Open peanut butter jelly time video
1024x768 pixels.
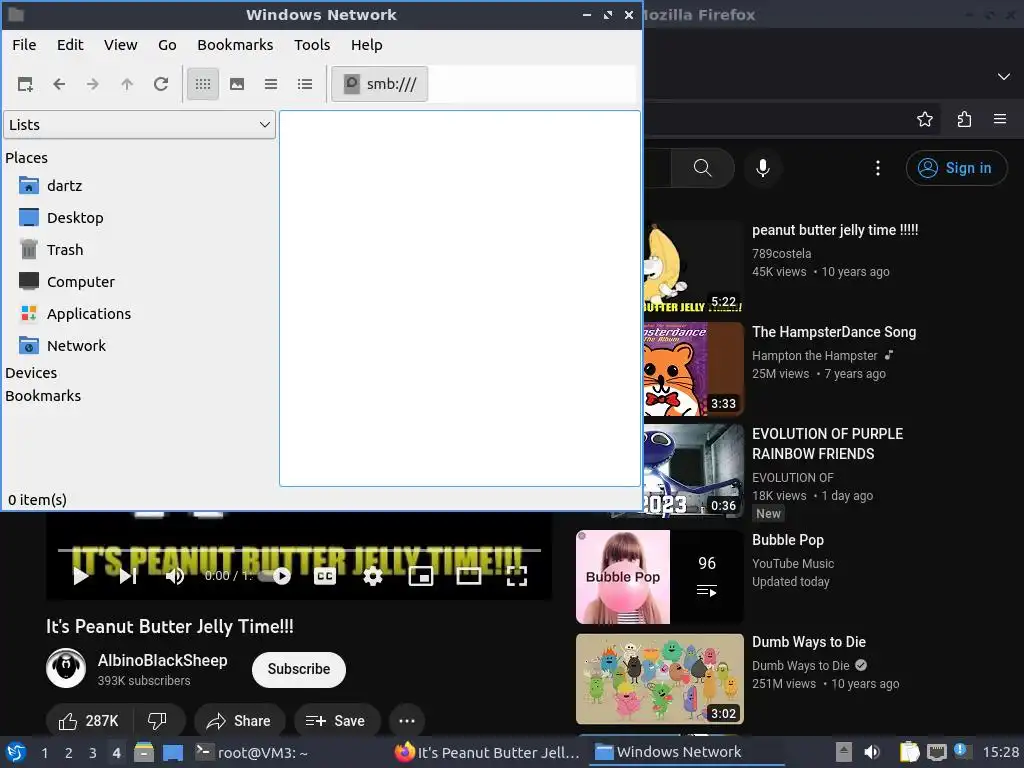tap(835, 231)
